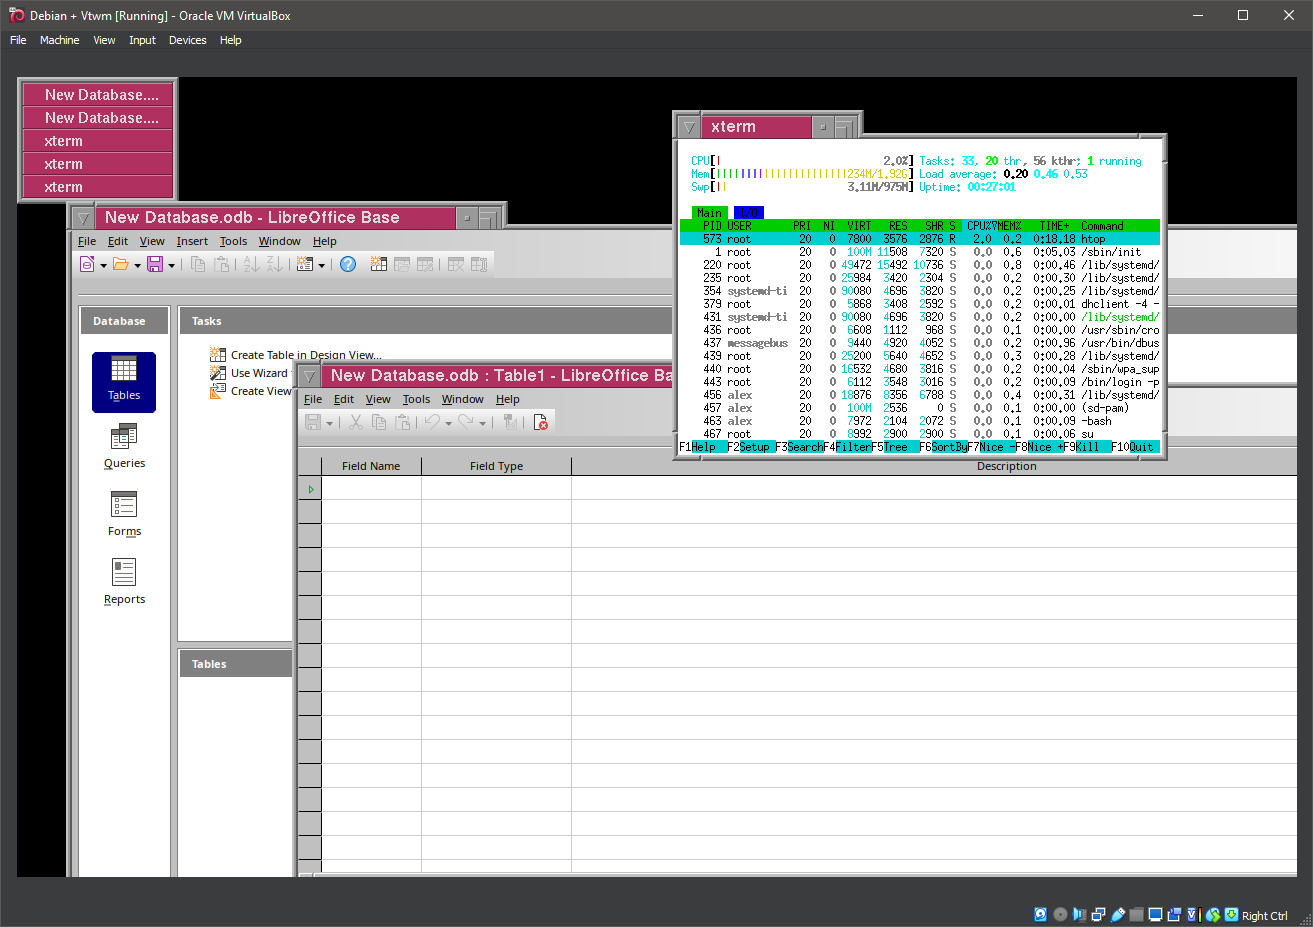The width and height of the screenshot is (1313, 927).
Task: Click the F9 Kill button in htop
Action: (x=1088, y=446)
